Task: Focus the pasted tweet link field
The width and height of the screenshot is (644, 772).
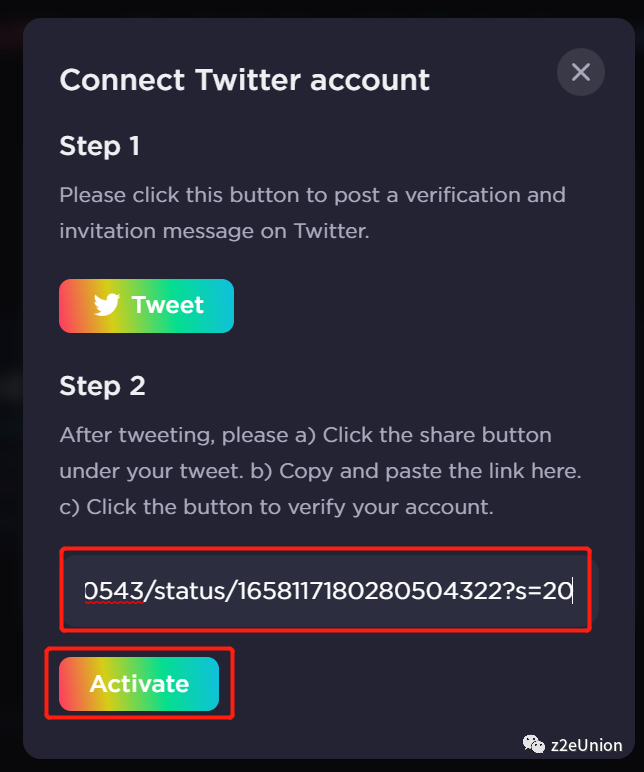Action: (326, 590)
